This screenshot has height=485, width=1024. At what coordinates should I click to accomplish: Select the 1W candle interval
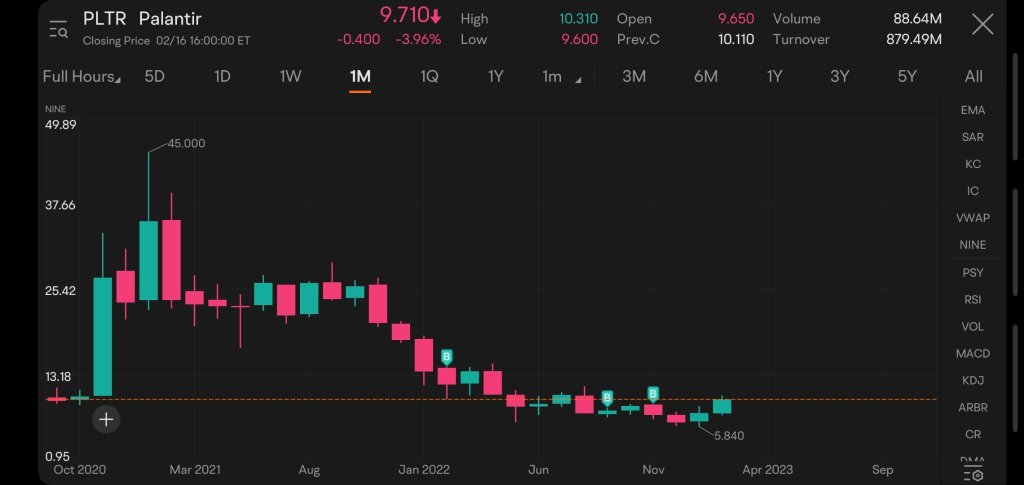point(291,76)
